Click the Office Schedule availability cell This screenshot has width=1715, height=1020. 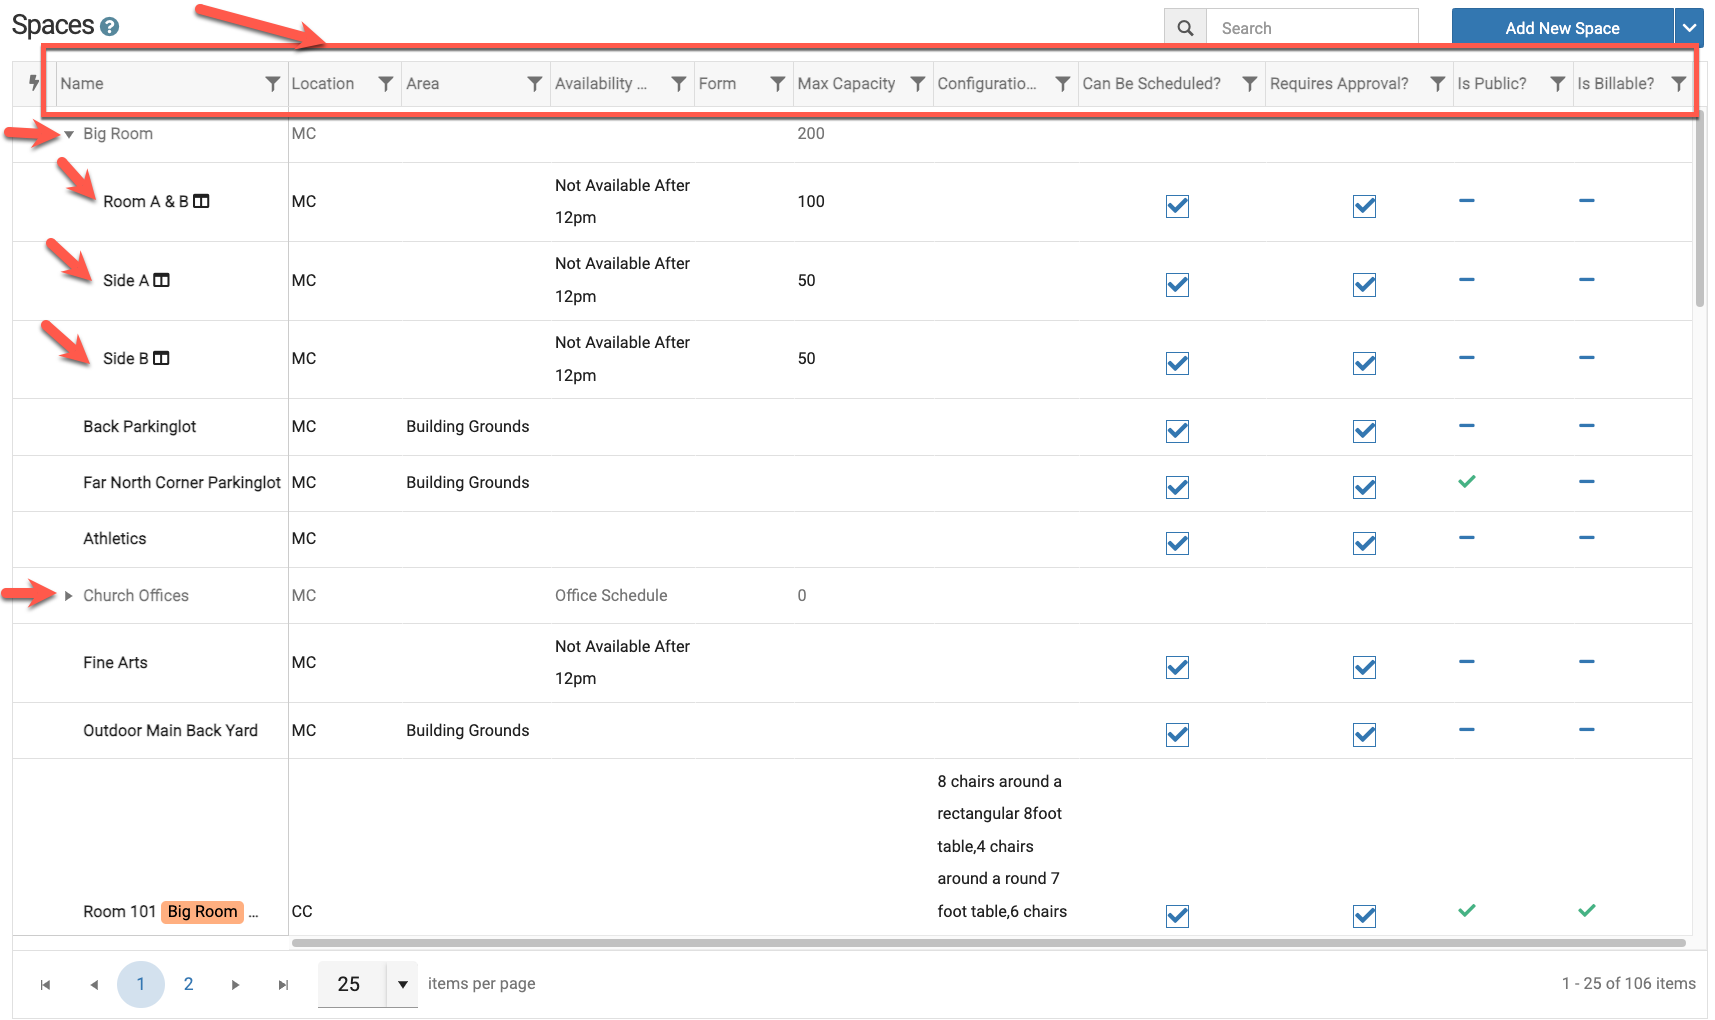point(611,596)
